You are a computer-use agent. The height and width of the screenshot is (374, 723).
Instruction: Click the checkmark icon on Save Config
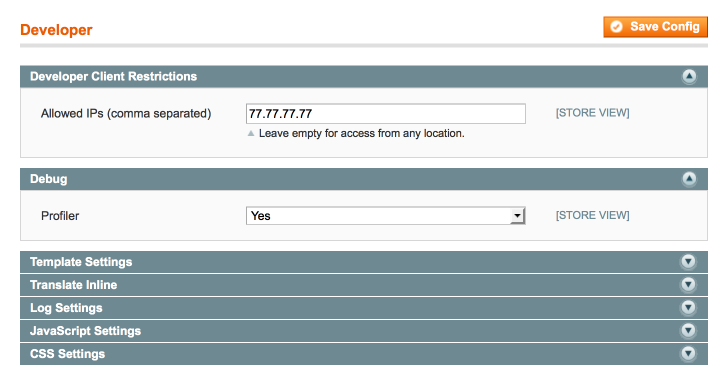click(x=616, y=27)
